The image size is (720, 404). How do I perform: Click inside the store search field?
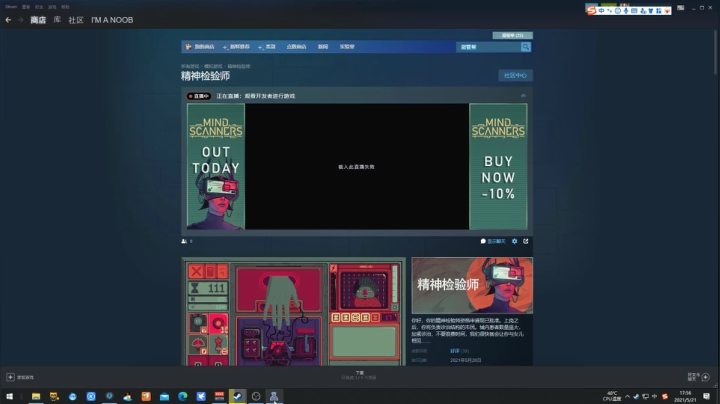click(489, 47)
